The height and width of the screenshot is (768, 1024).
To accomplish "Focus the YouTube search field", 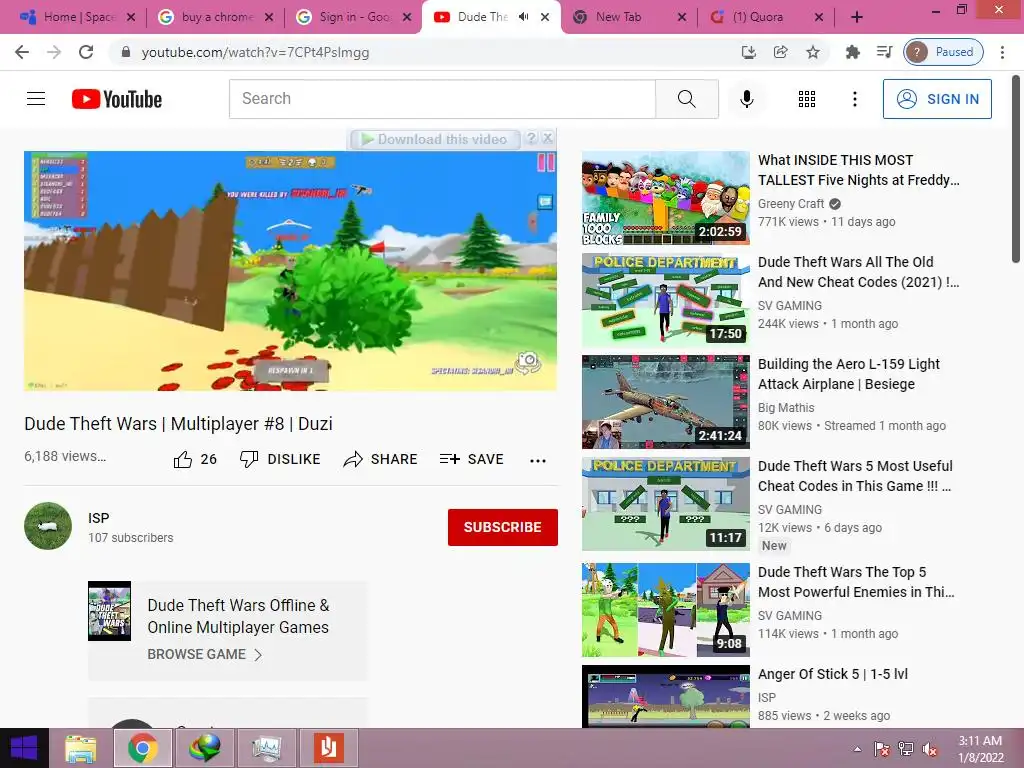I will pos(442,99).
